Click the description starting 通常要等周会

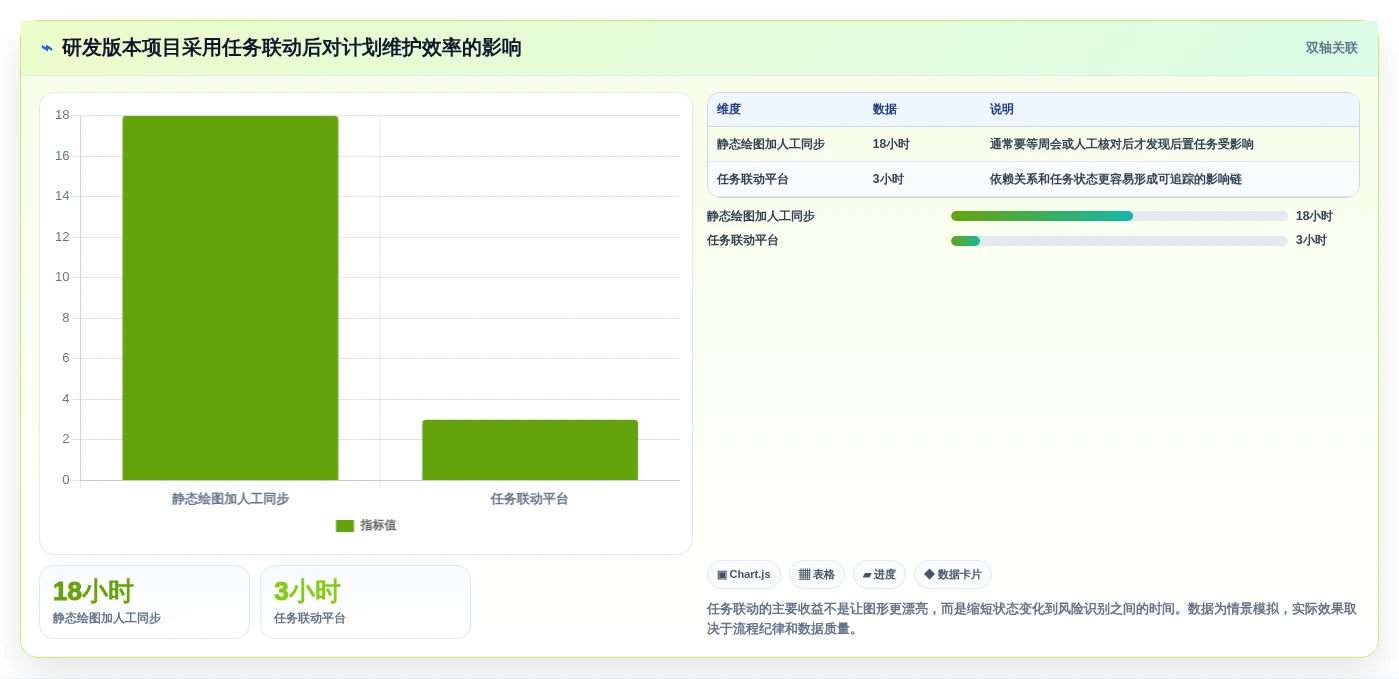pyautogui.click(x=1121, y=144)
